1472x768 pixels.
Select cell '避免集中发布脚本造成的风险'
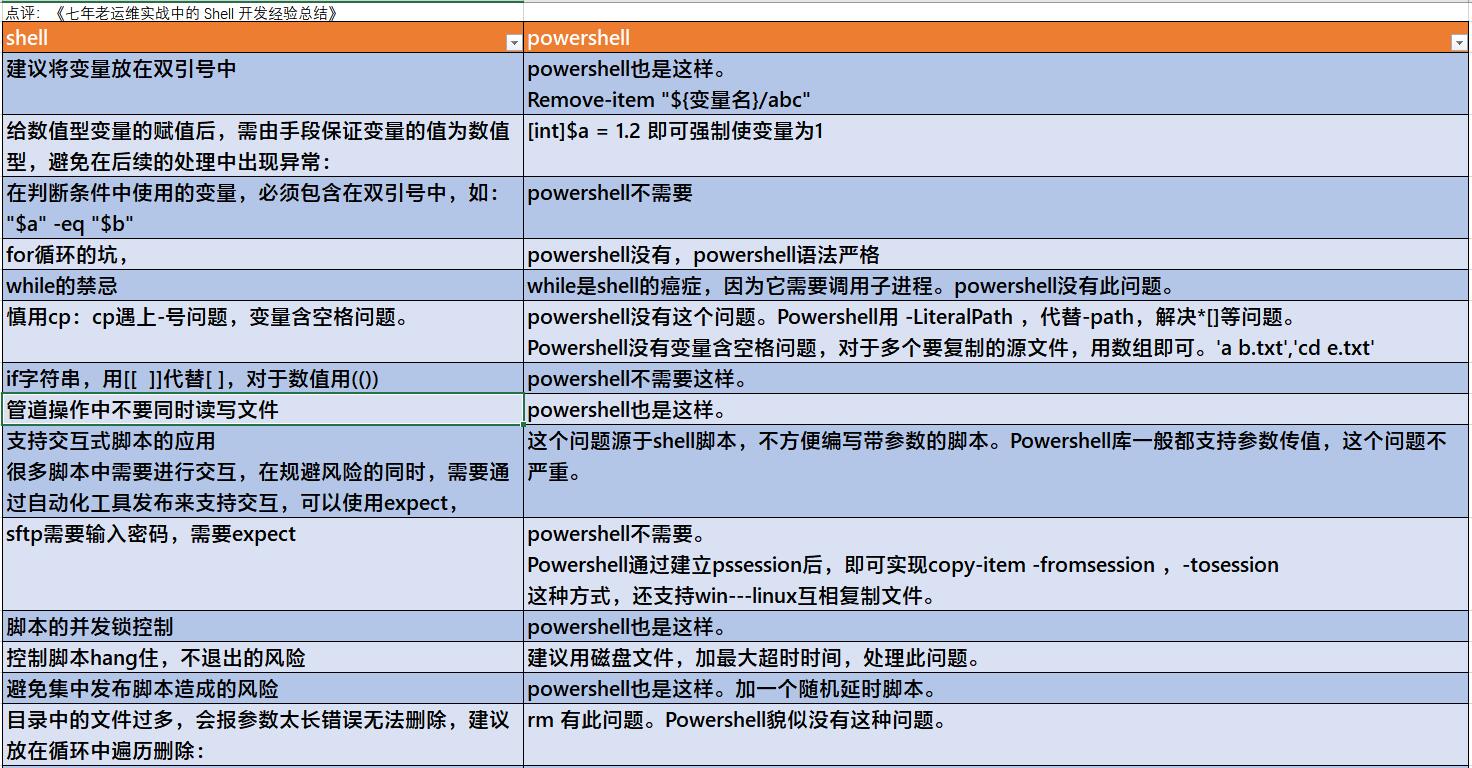tap(263, 689)
